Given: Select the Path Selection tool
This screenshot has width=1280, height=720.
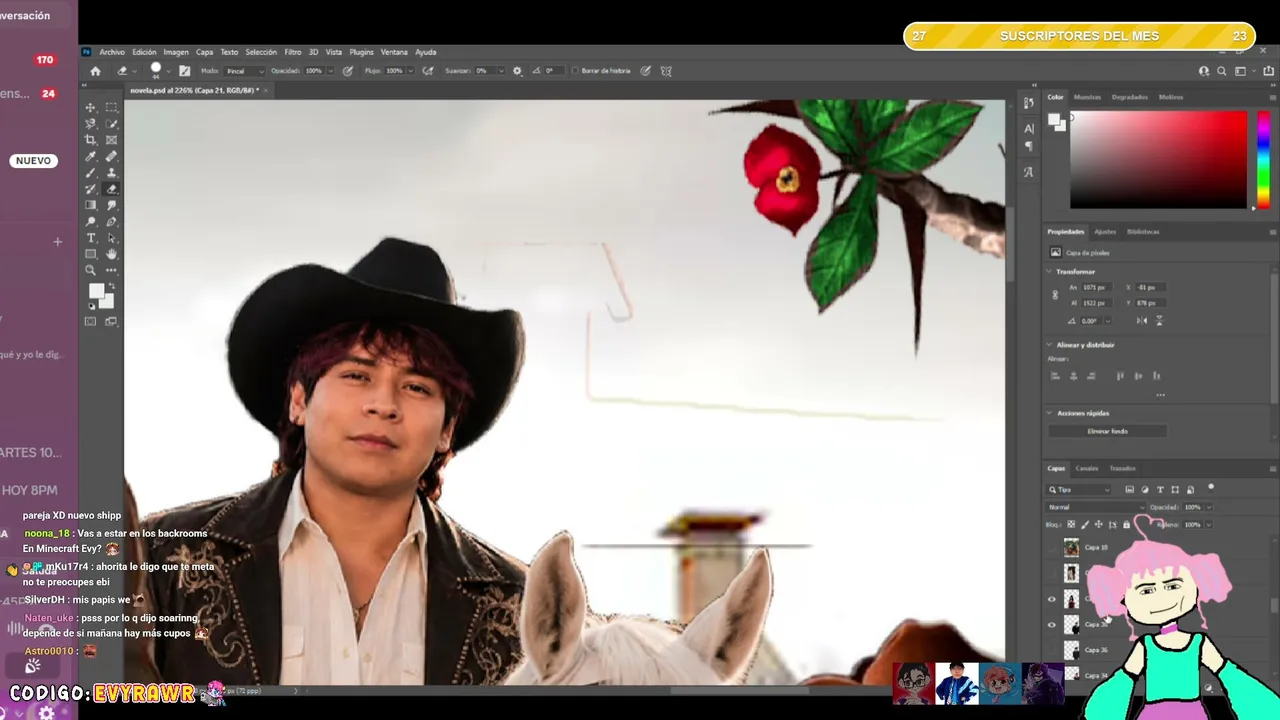Looking at the screenshot, I should pos(111,238).
